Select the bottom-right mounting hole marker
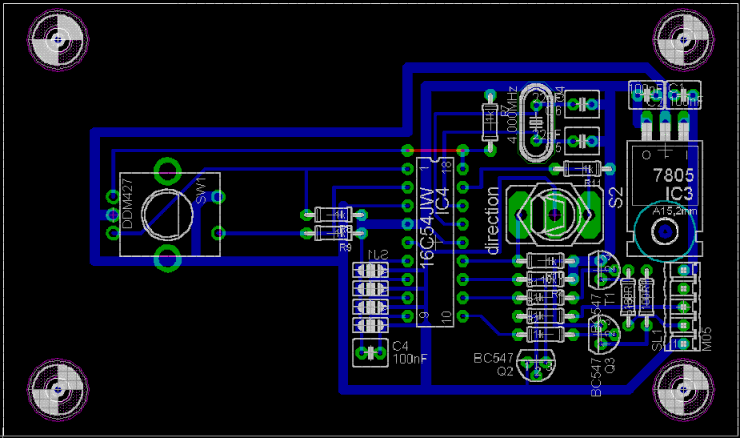Viewport: 740px width, 438px height. (x=685, y=390)
